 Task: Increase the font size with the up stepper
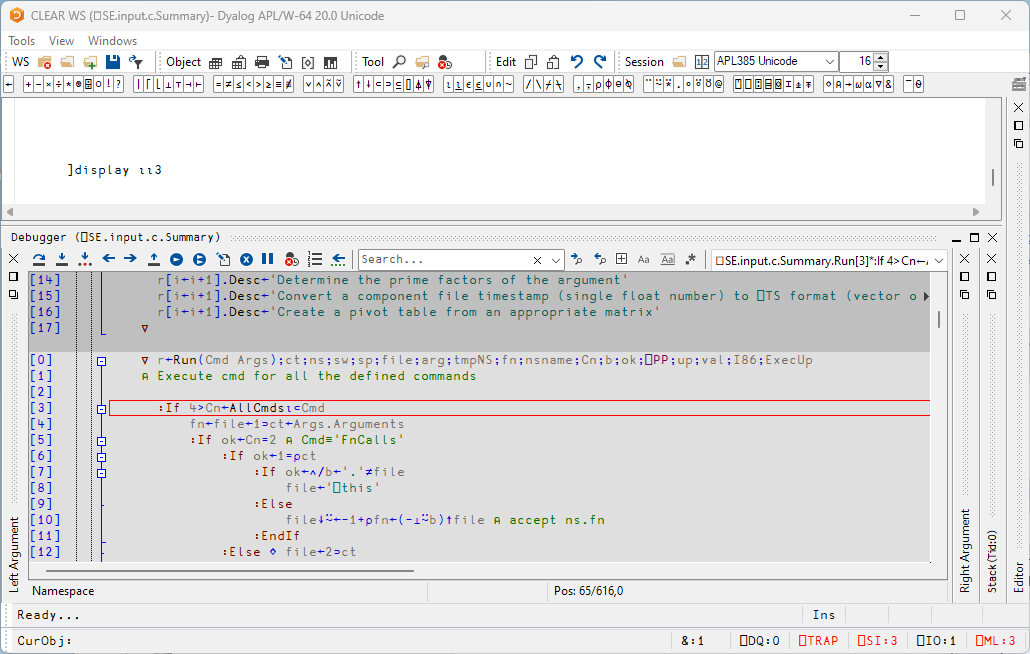[880, 57]
